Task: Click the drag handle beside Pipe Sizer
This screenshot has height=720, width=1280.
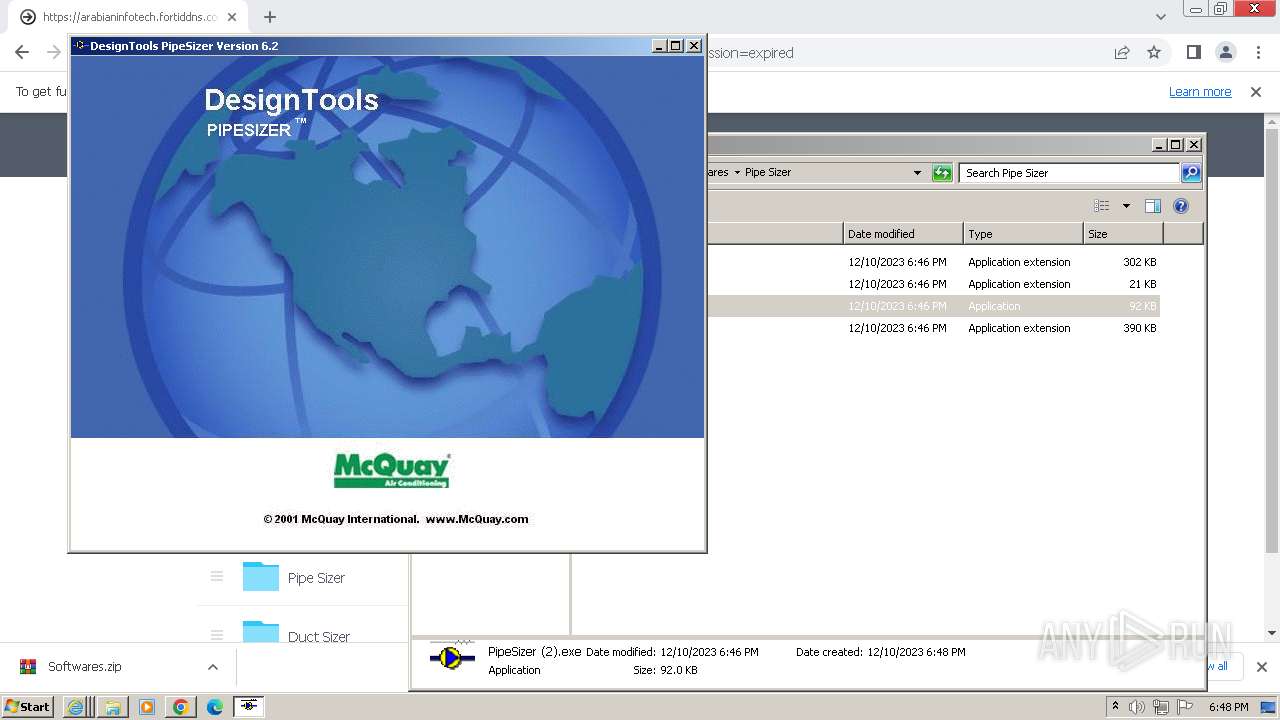Action: point(216,577)
